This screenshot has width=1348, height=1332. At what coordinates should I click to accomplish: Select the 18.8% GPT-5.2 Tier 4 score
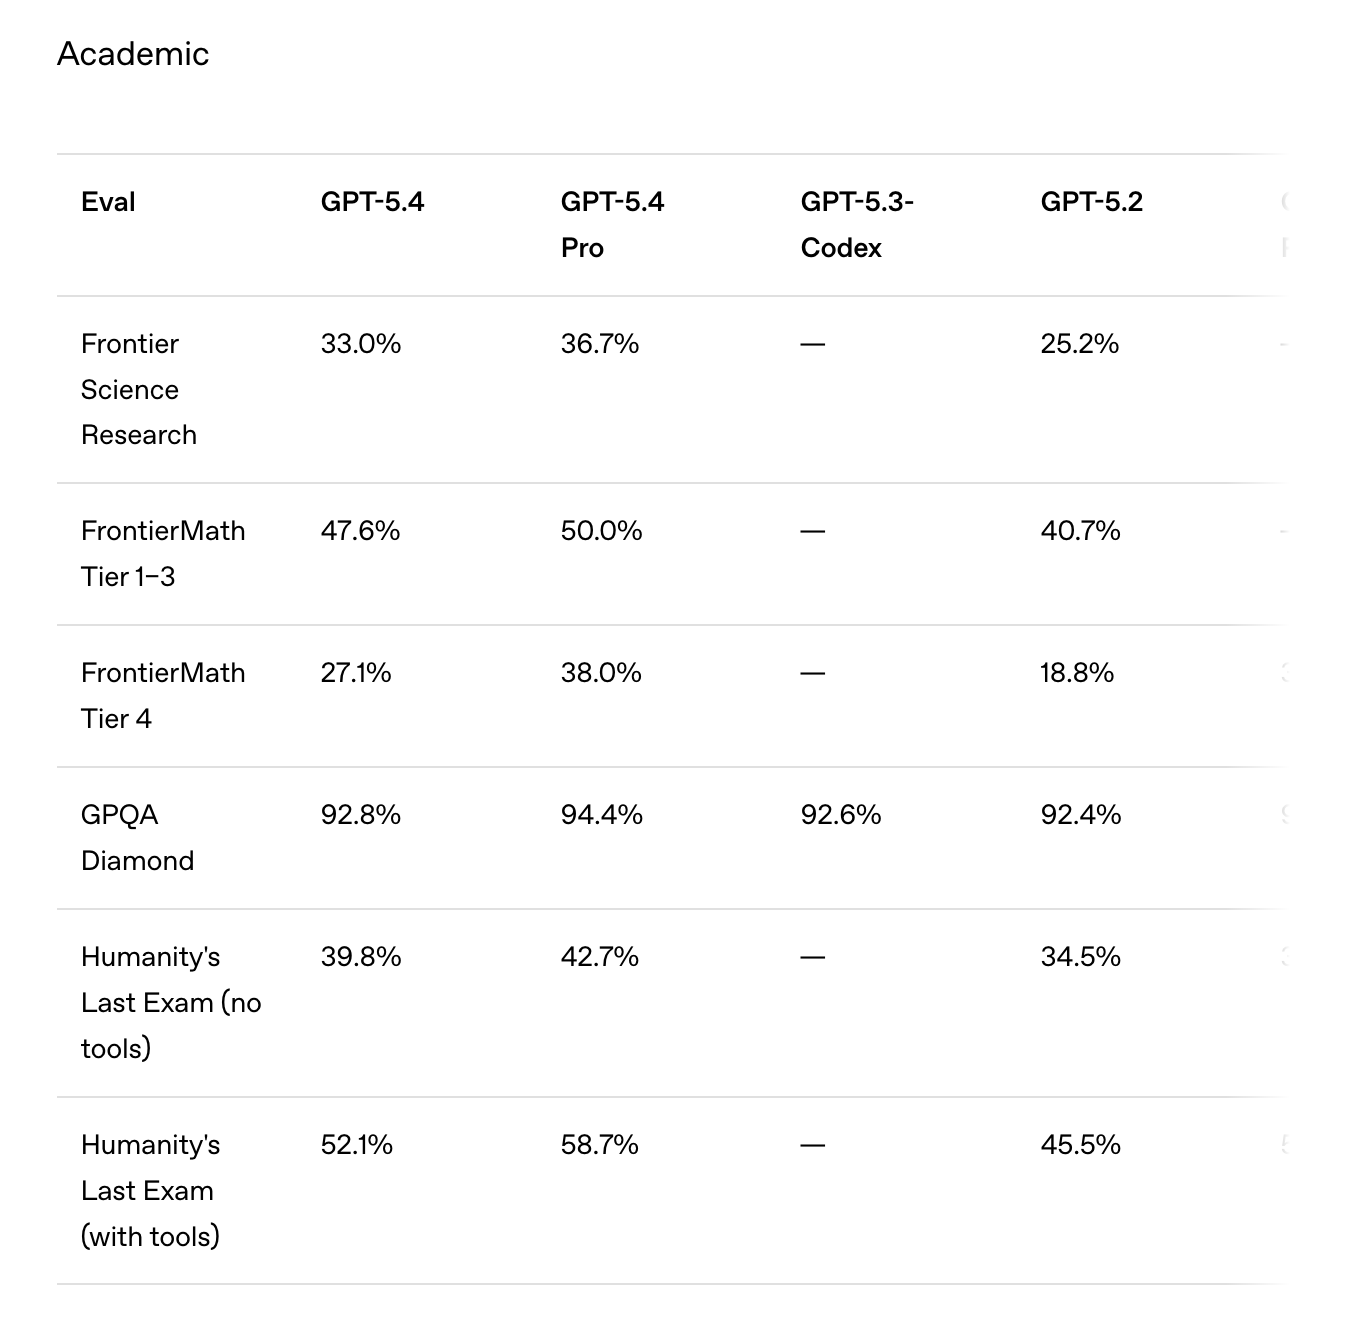click(x=1077, y=673)
